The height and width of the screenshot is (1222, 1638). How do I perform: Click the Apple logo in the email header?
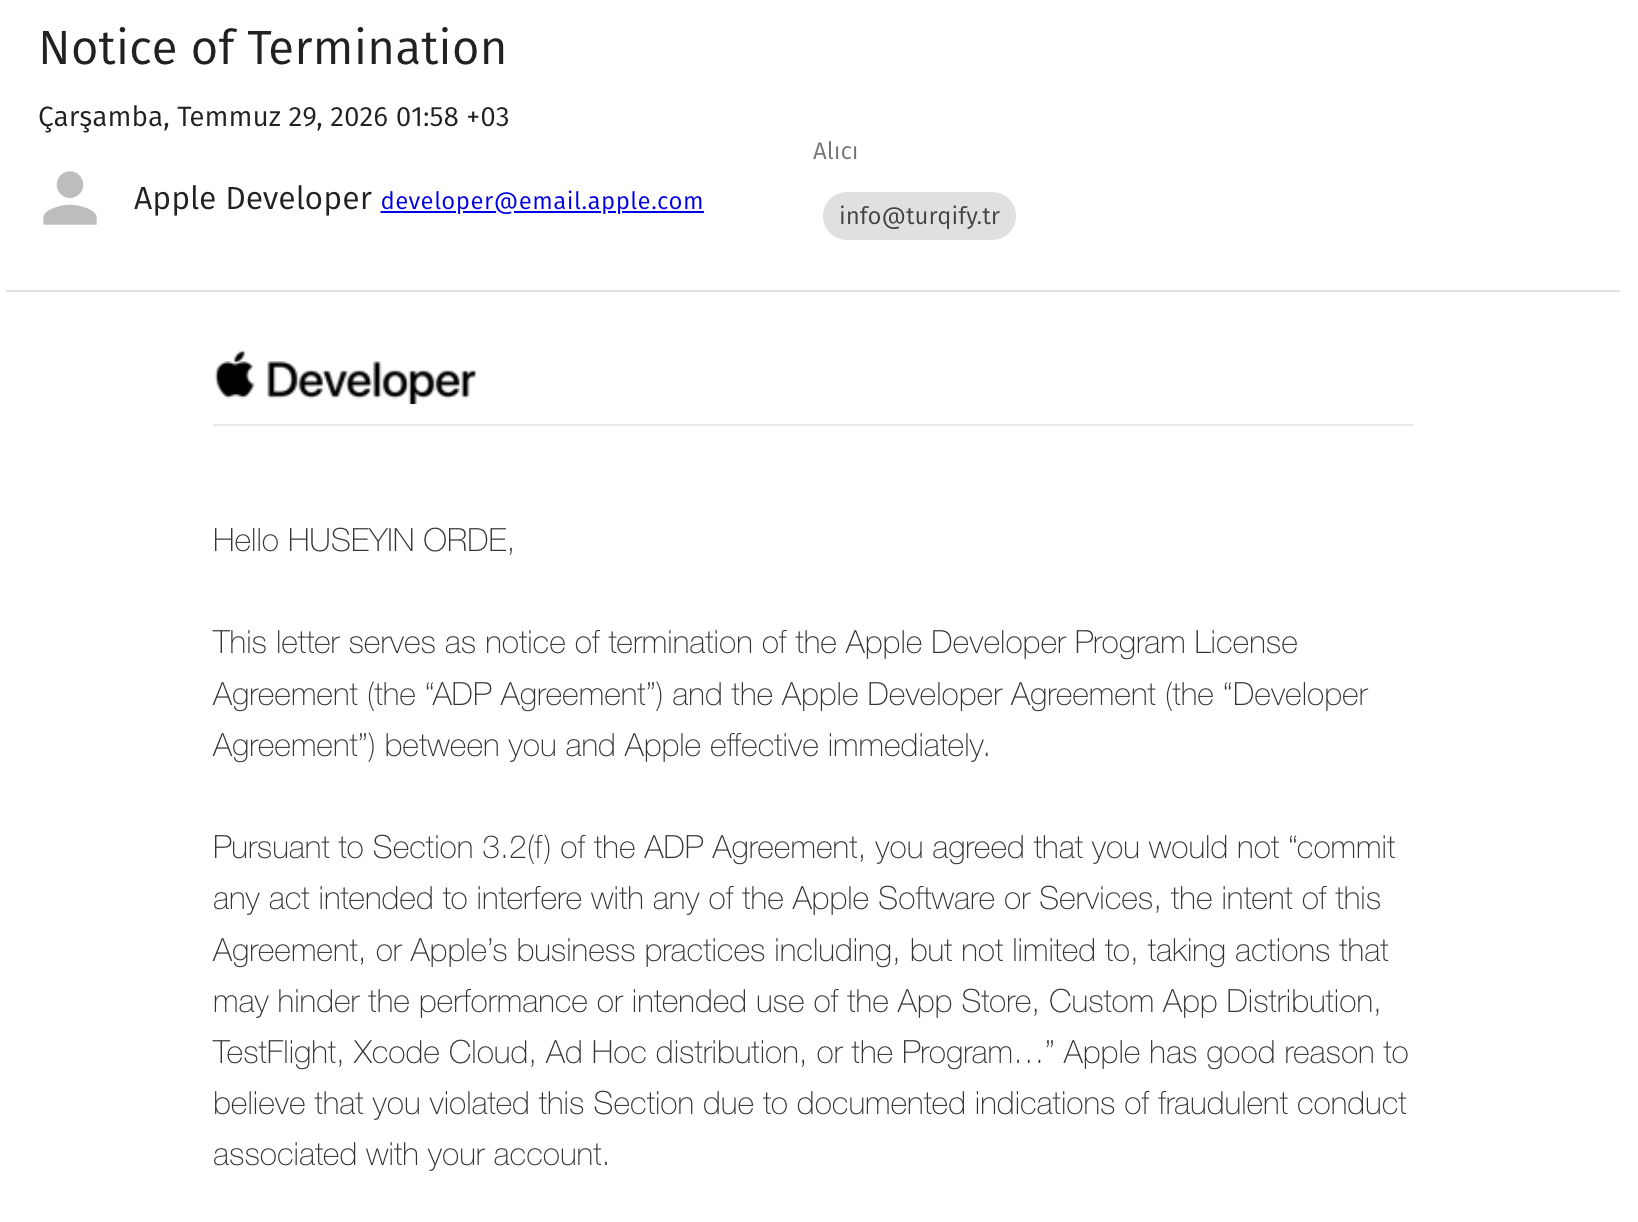[235, 375]
